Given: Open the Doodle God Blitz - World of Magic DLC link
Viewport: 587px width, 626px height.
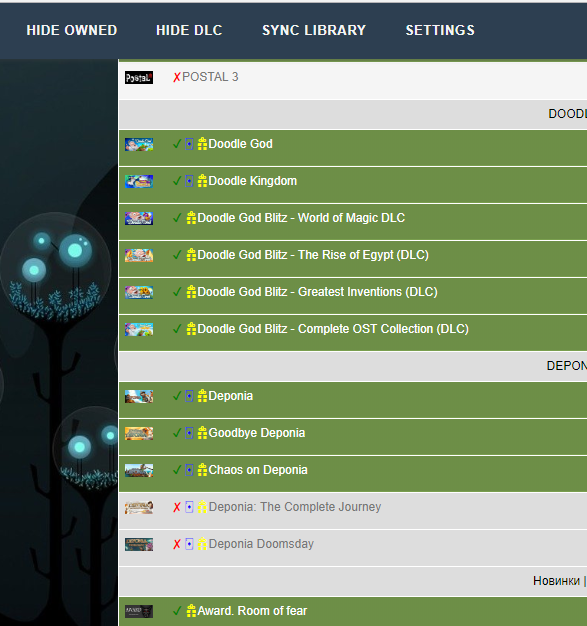Looking at the screenshot, I should 301,218.
